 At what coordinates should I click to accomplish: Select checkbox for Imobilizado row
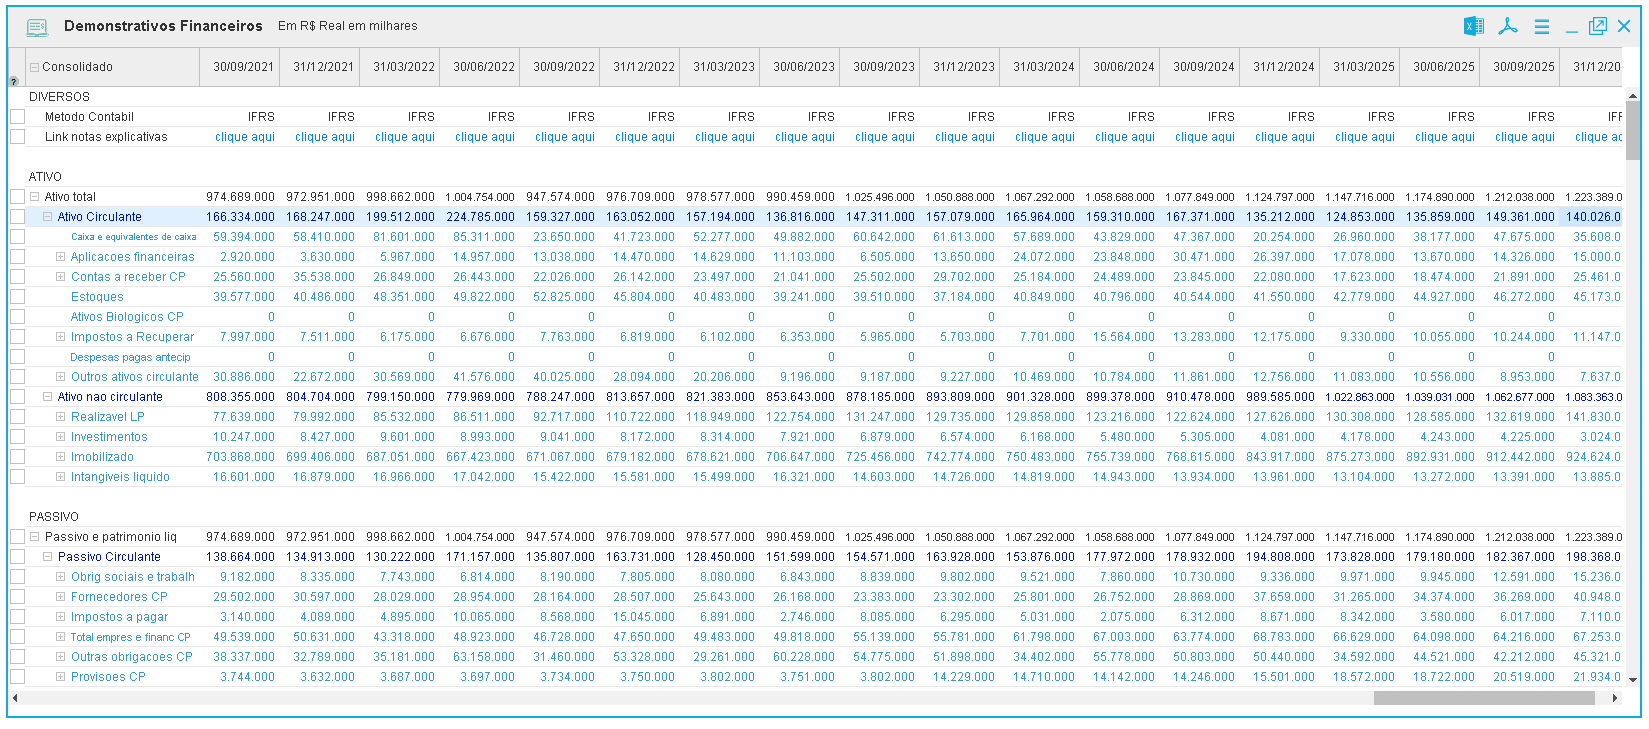point(17,457)
